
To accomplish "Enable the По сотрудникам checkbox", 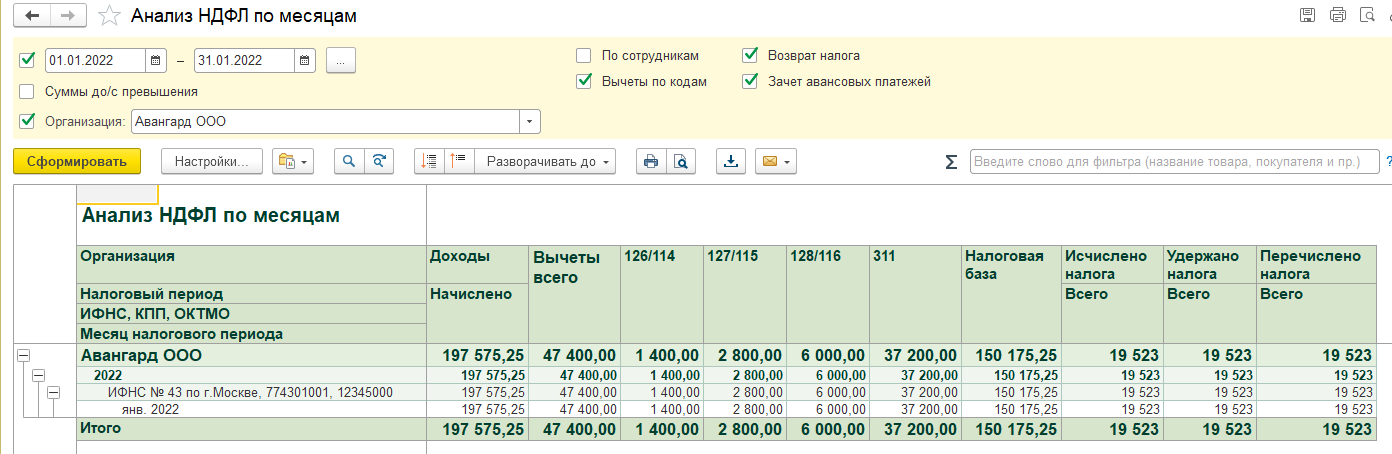I will tap(584, 56).
